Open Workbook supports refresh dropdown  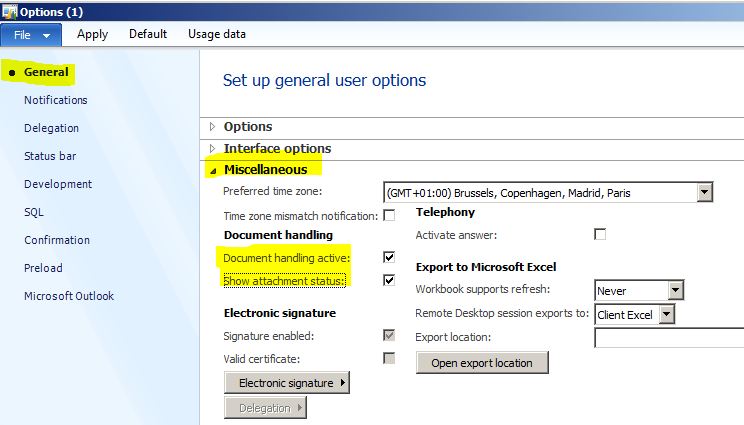pyautogui.click(x=676, y=291)
